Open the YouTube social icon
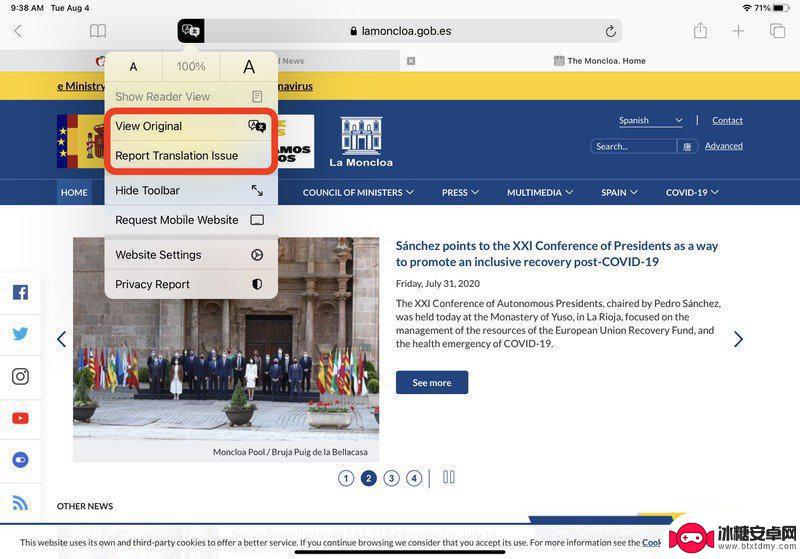The image size is (800, 559). click(x=20, y=418)
